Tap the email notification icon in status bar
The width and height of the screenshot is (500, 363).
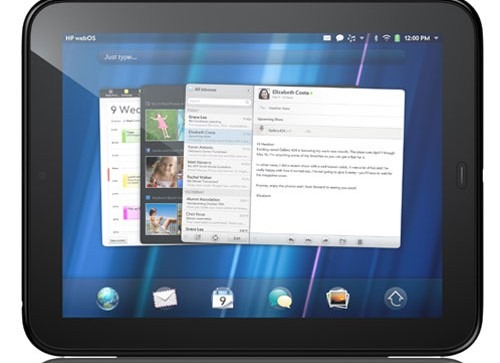pos(327,38)
